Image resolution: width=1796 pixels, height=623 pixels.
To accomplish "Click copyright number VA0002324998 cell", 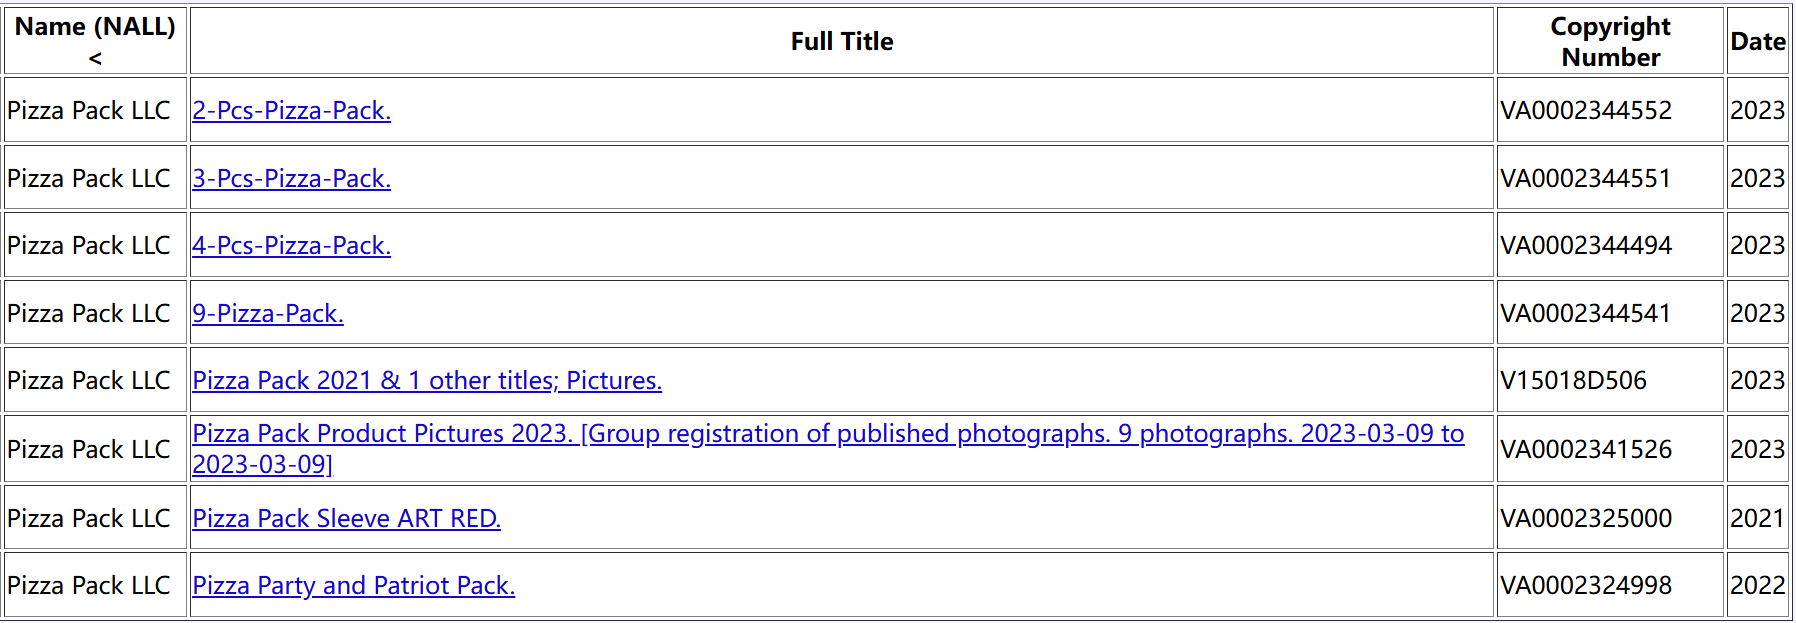I will click(1610, 585).
